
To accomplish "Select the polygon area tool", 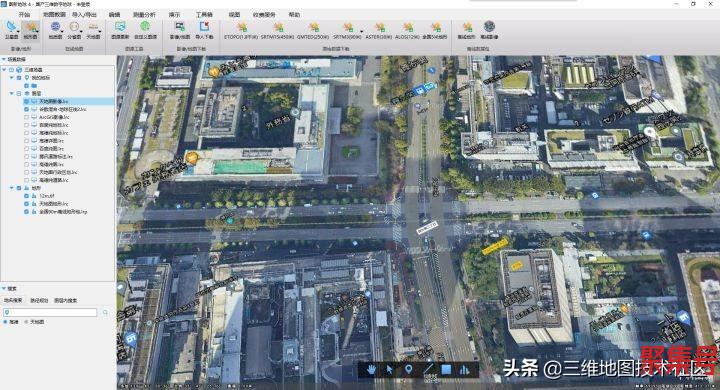I will (446, 370).
